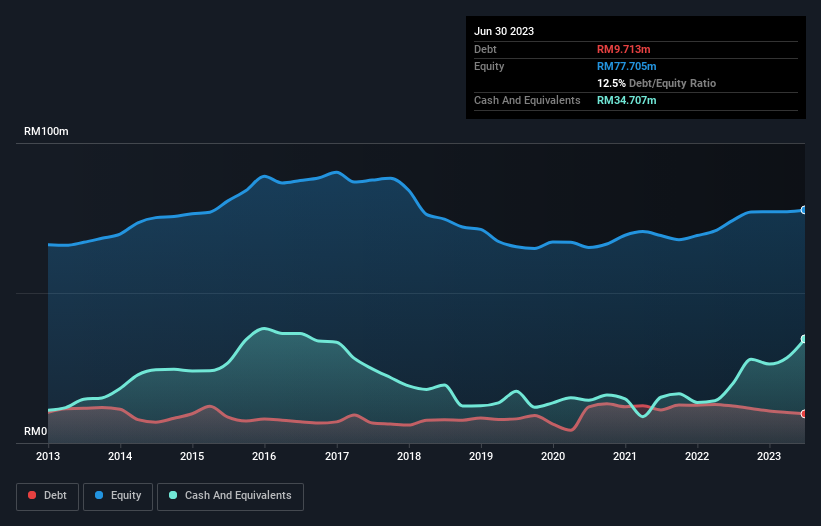Click the 2020 x-axis year label
The width and height of the screenshot is (821, 526).
click(x=553, y=457)
